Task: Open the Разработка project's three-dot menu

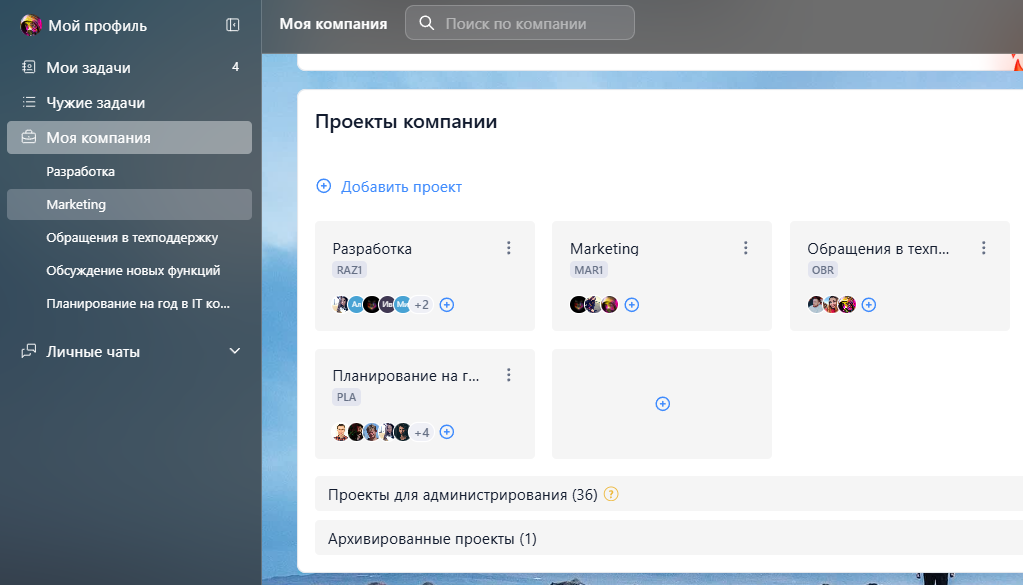Action: click(509, 247)
